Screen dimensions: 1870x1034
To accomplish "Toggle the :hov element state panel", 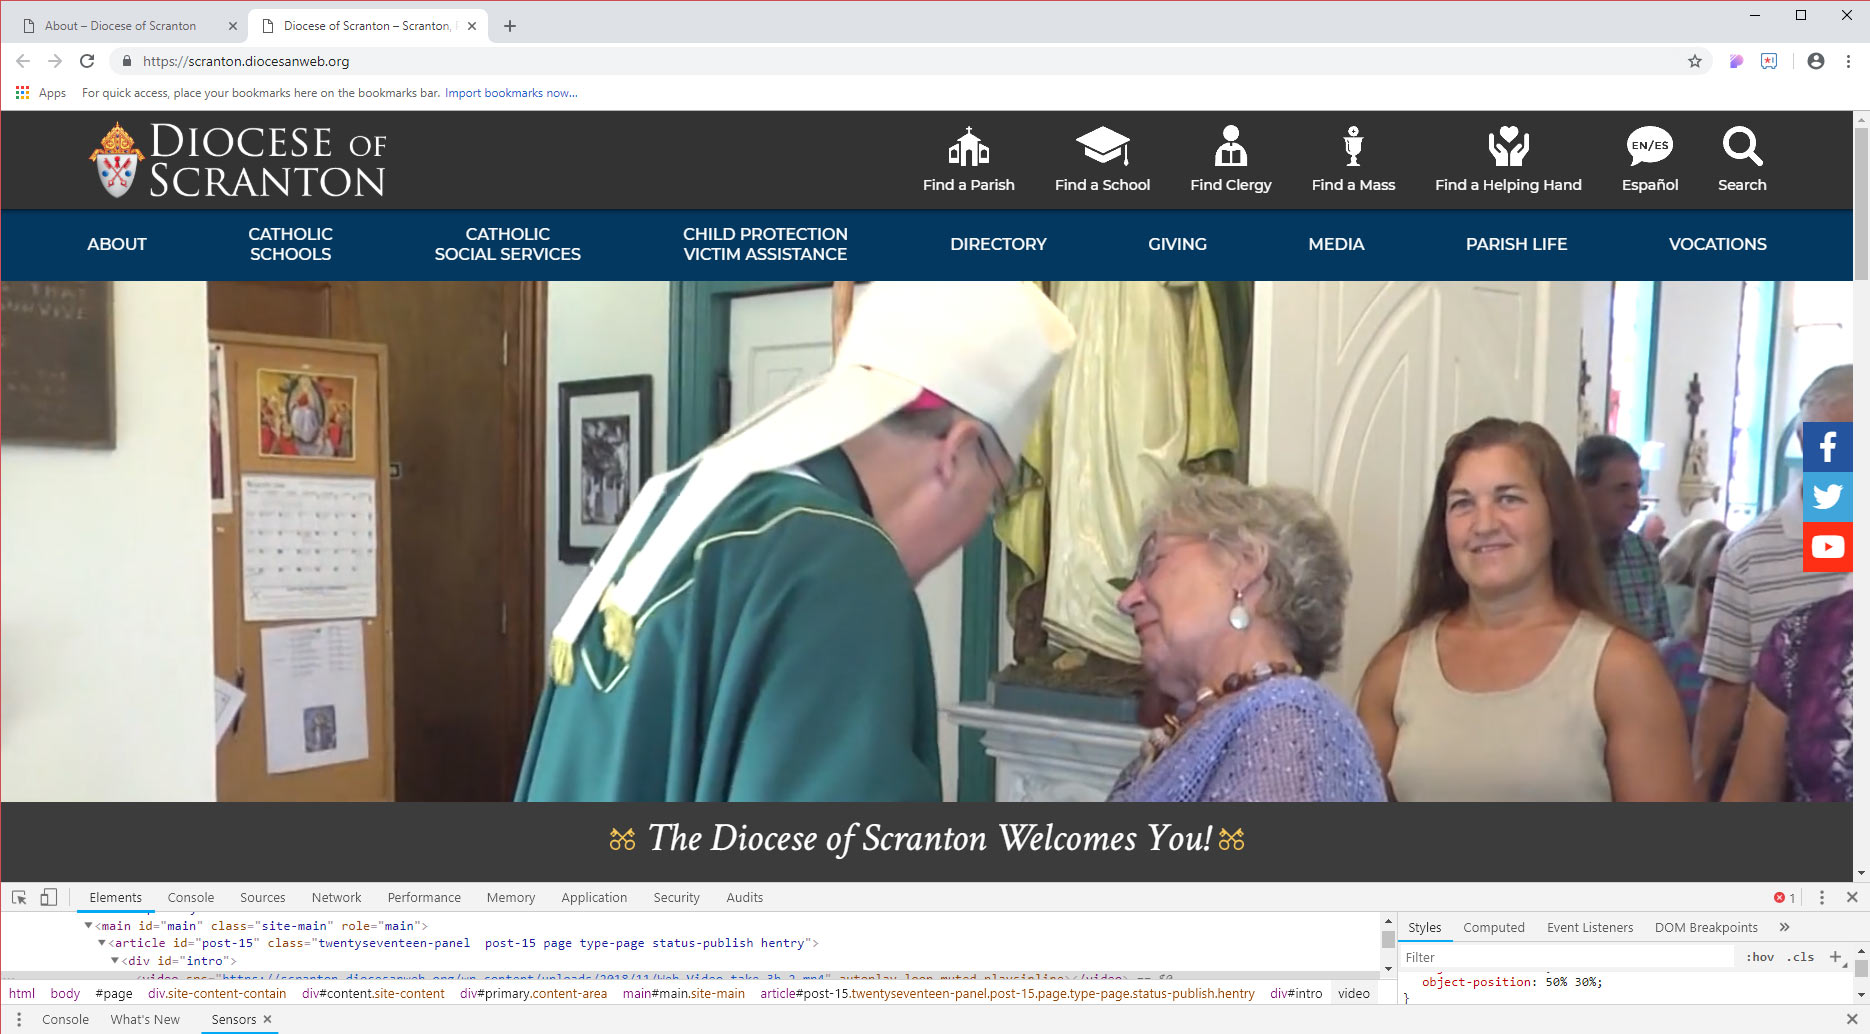I will click(x=1760, y=957).
